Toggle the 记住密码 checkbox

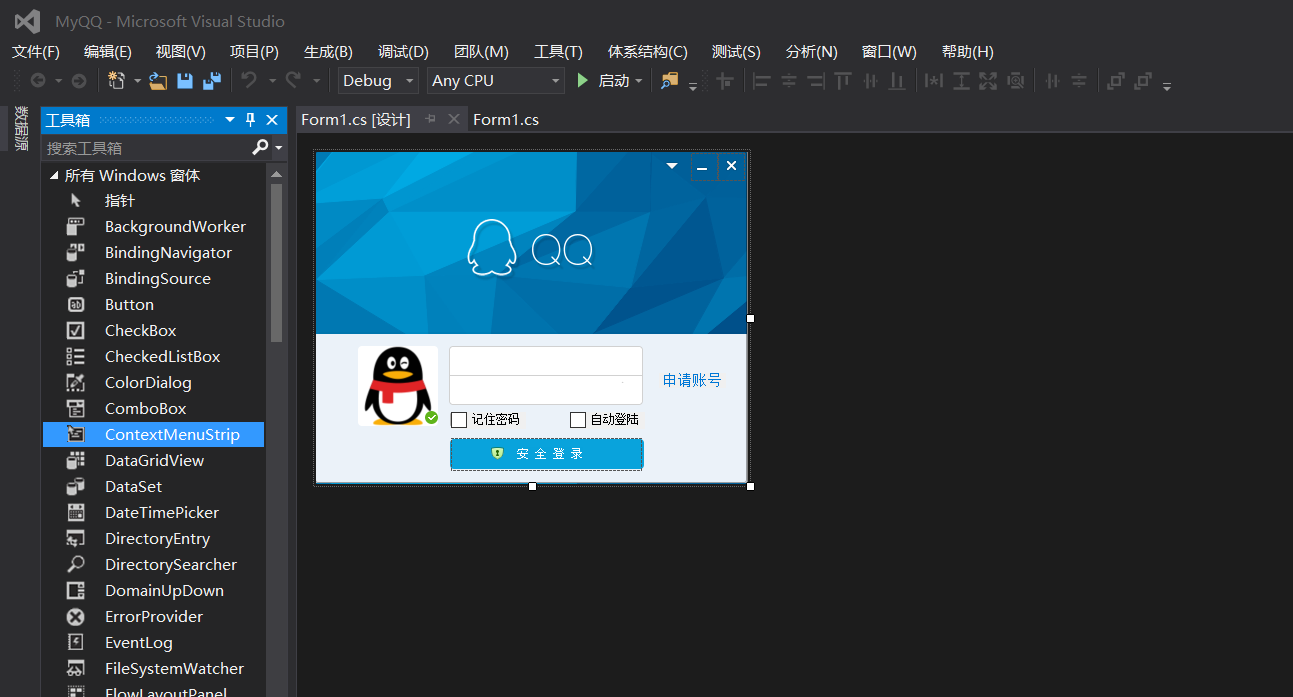coord(459,419)
